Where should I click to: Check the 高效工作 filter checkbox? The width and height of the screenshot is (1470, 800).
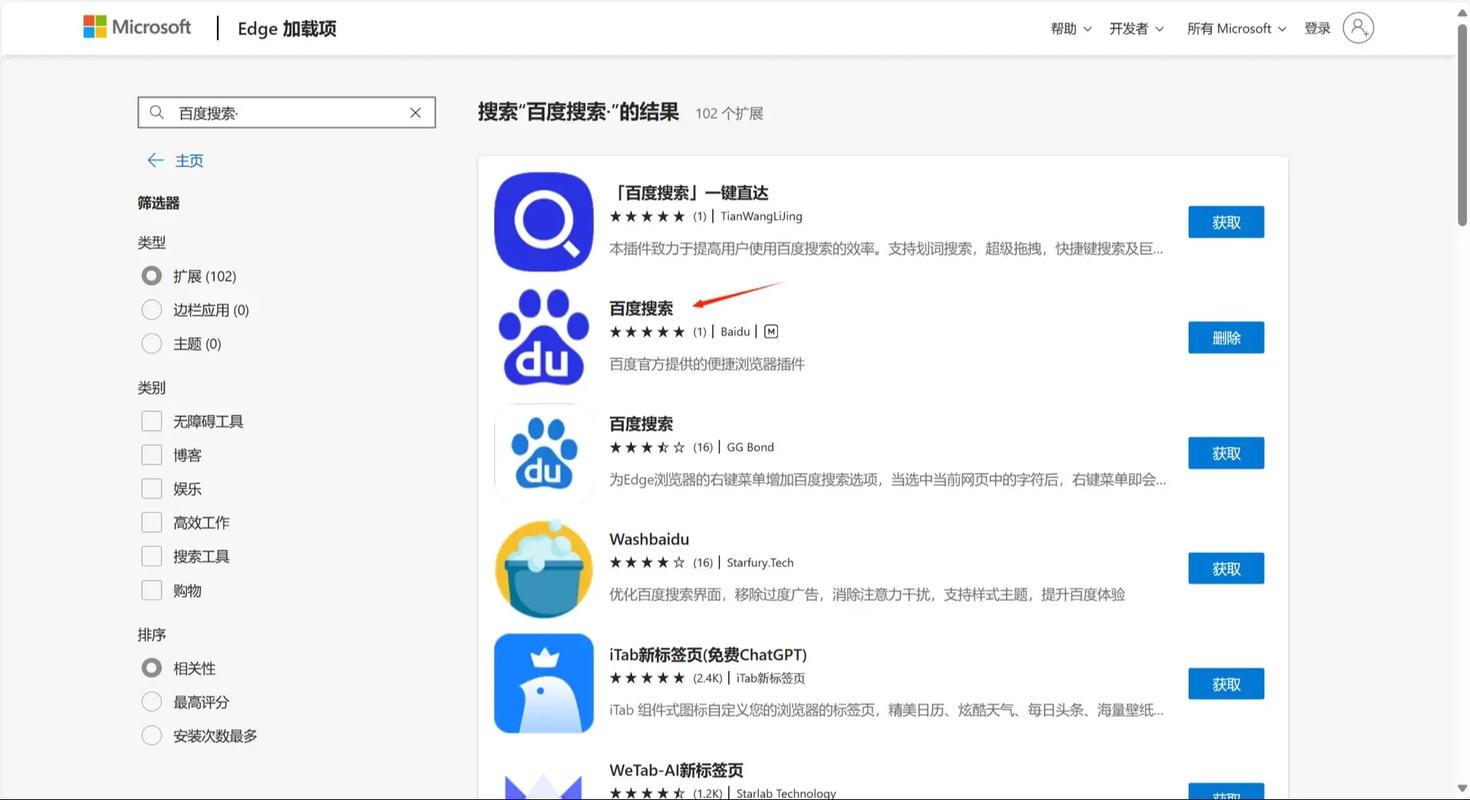click(x=151, y=522)
